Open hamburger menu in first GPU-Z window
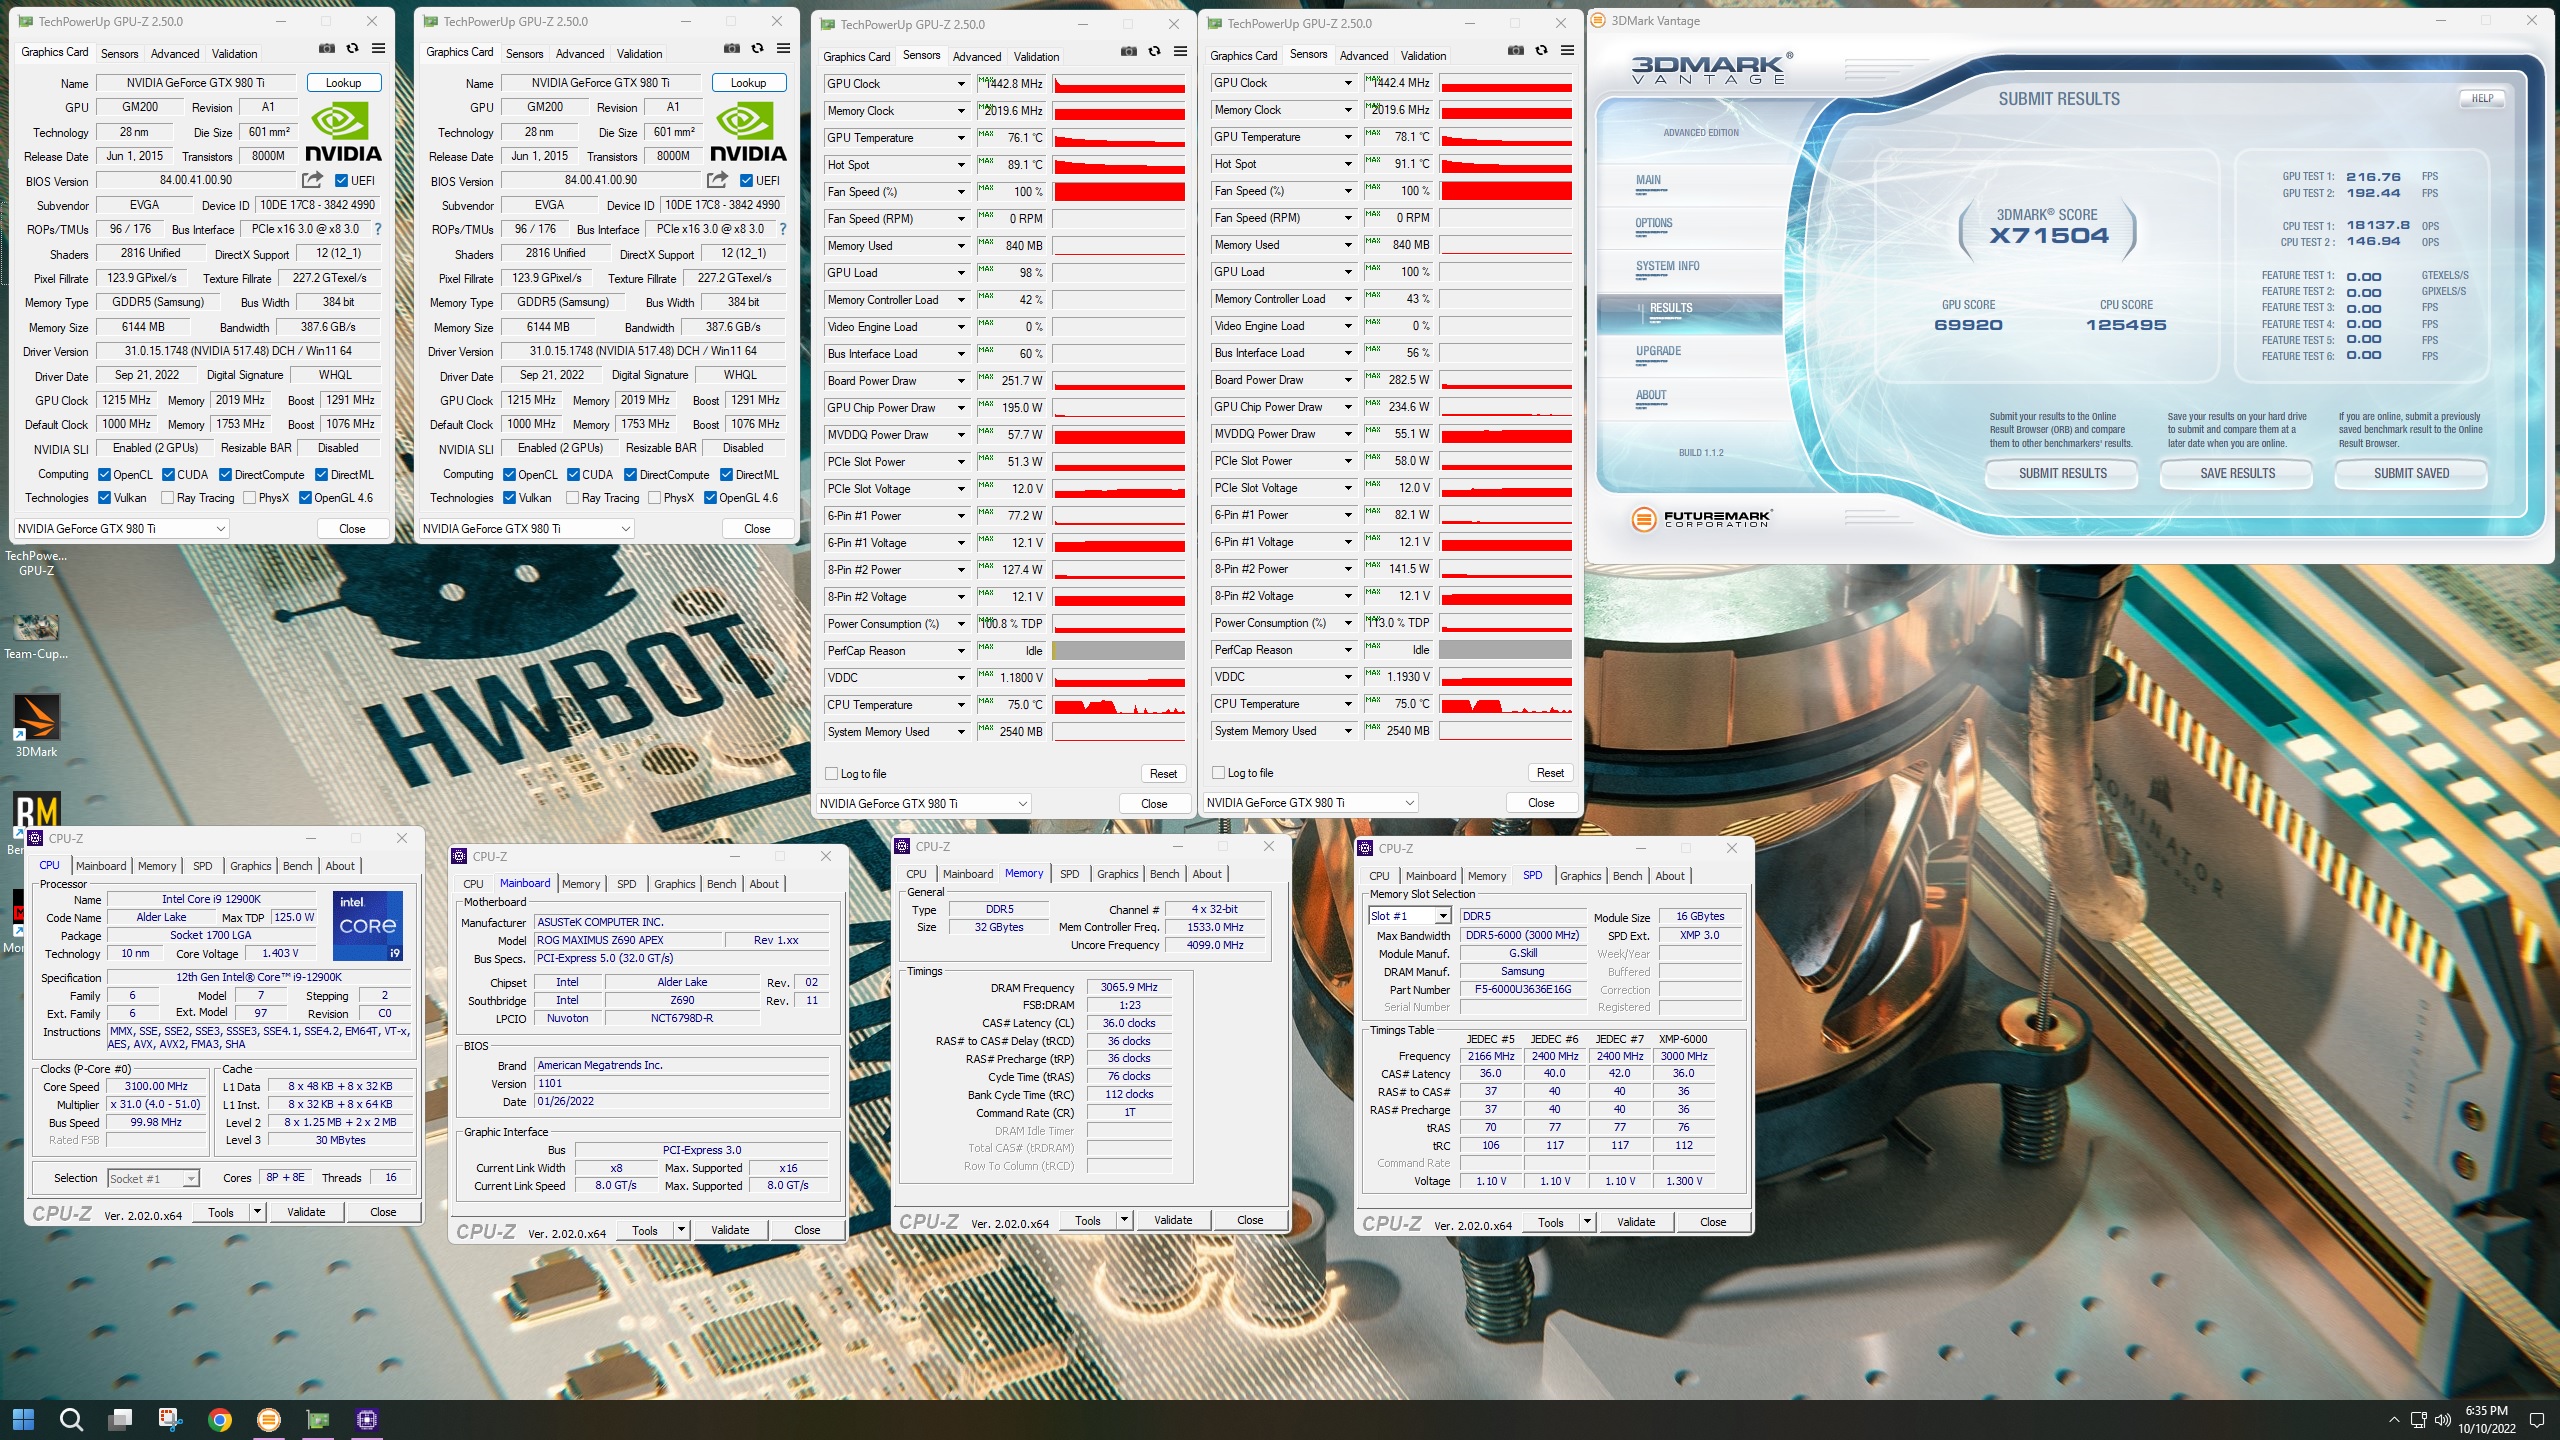This screenshot has height=1440, width=2560. point(378,49)
